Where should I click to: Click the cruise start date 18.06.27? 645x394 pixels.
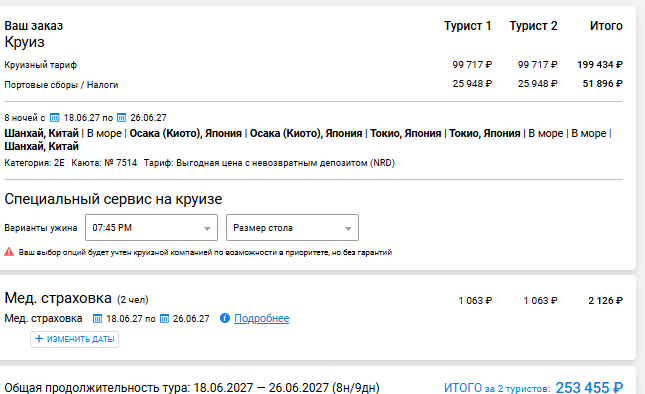click(x=82, y=118)
